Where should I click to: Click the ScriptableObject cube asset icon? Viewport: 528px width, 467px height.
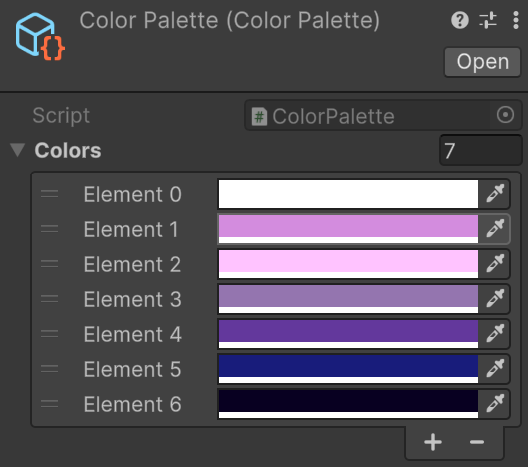click(x=40, y=36)
